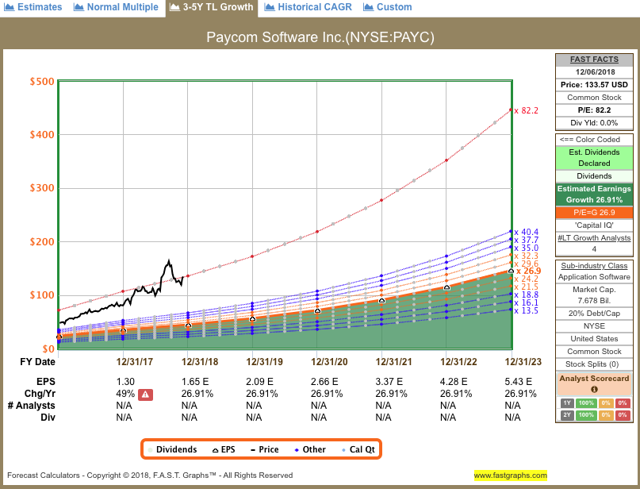The image size is (640, 489).
Task: Click chart icon beside Estimates tab
Action: click(x=9, y=7)
